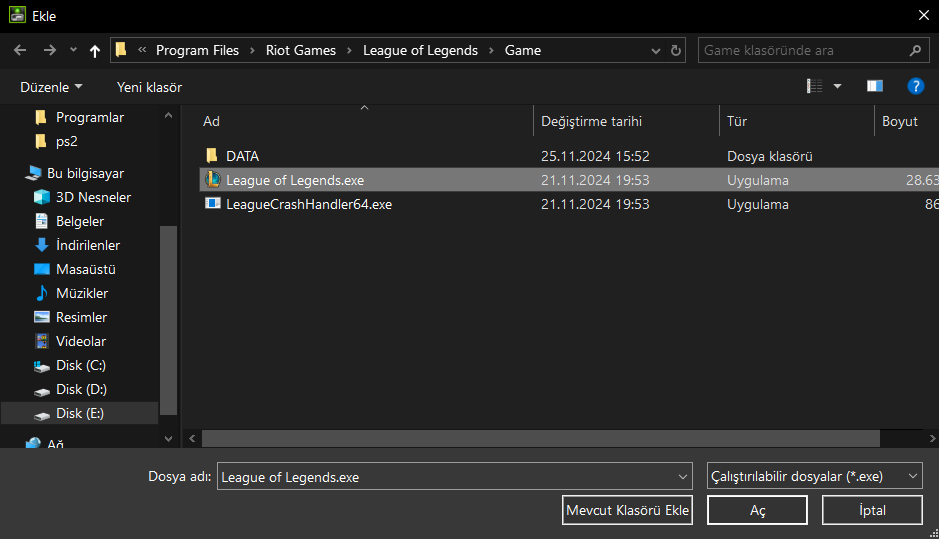939x539 pixels.
Task: Open recent locations dropdown arrow
Action: point(73,50)
